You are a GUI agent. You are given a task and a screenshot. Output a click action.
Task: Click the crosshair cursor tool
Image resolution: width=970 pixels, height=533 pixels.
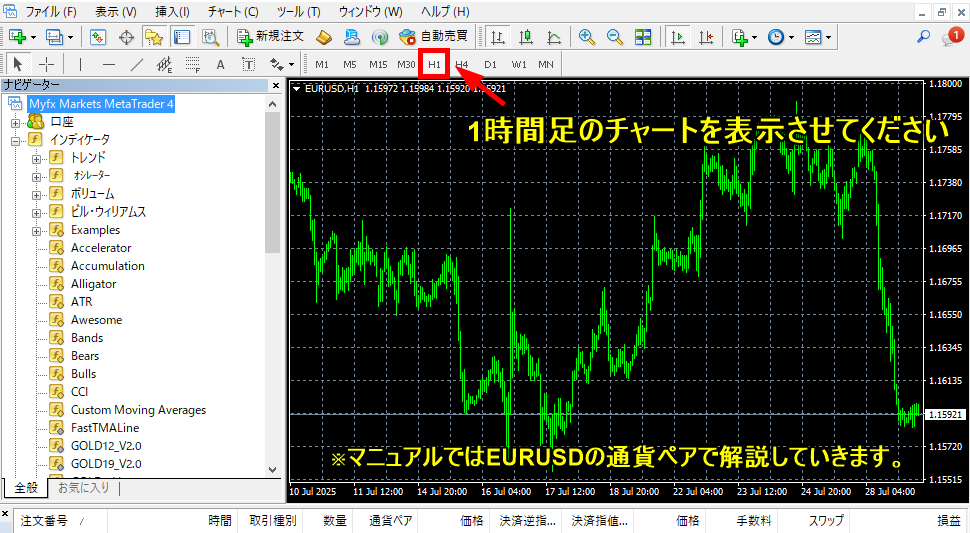47,64
